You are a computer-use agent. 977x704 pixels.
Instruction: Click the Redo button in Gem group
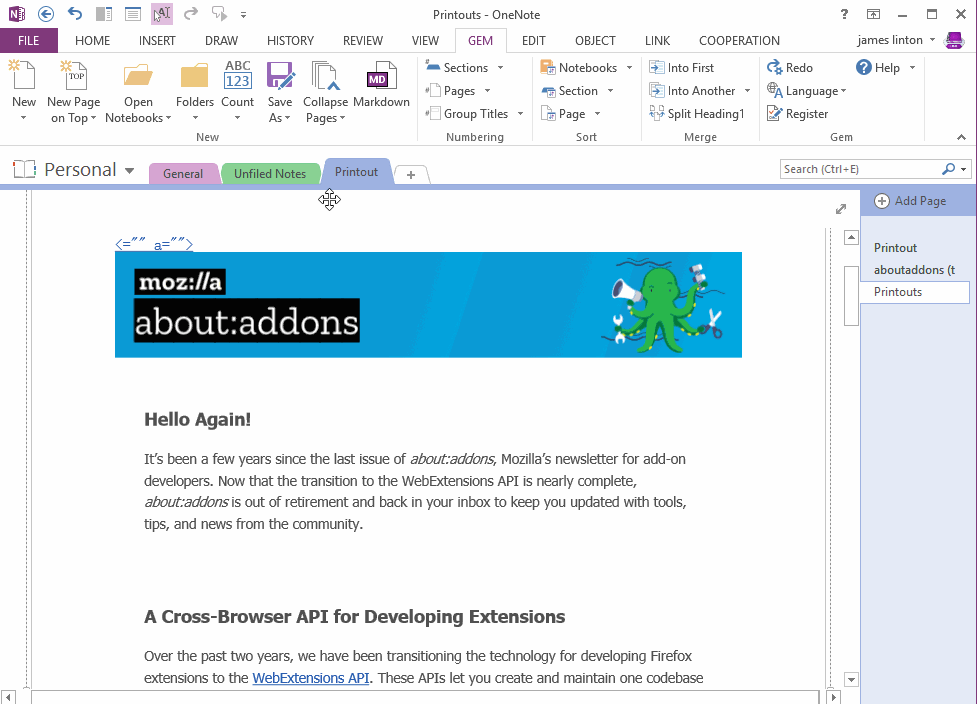pos(790,67)
